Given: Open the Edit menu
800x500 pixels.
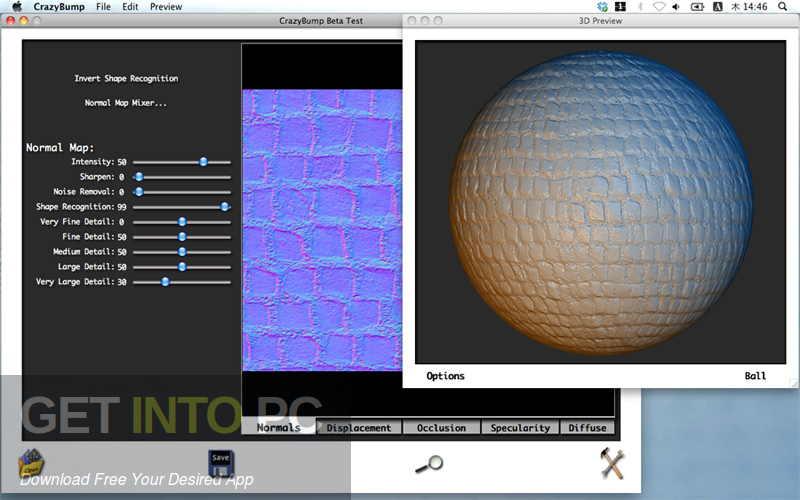Looking at the screenshot, I should point(130,7).
